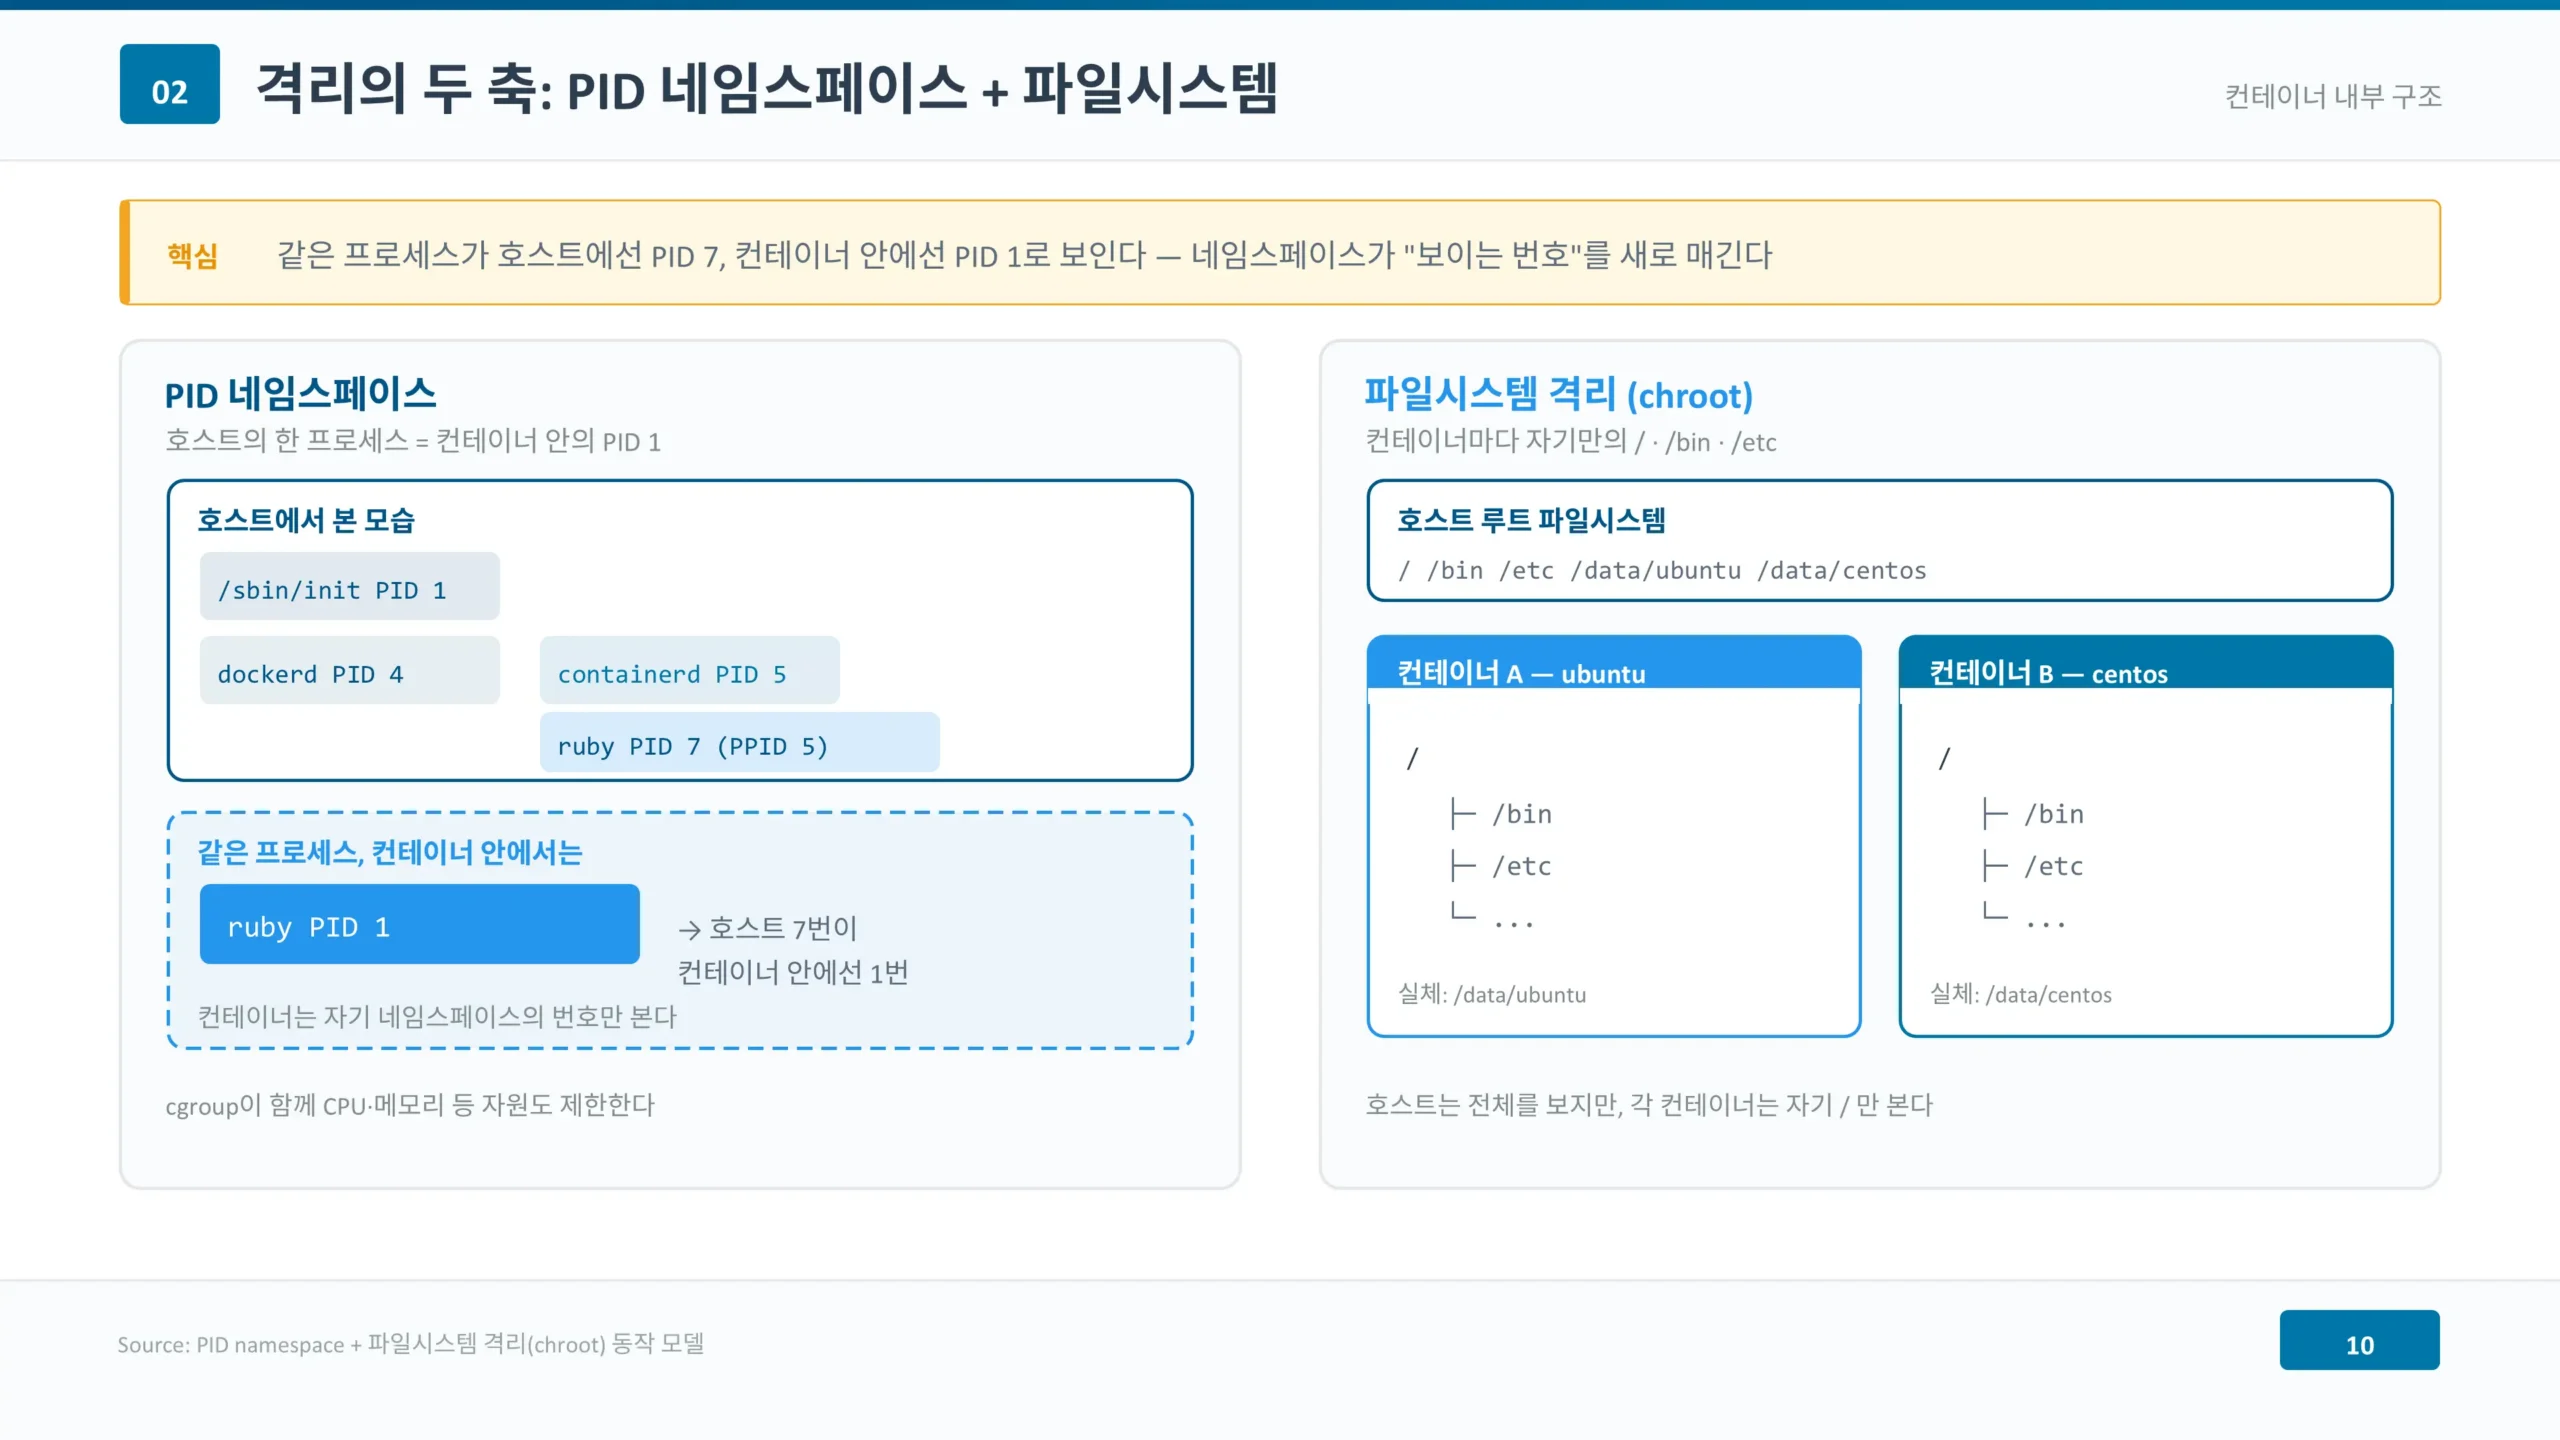
Task: Click the PID 네임스페이스 heading
Action: tap(300, 394)
